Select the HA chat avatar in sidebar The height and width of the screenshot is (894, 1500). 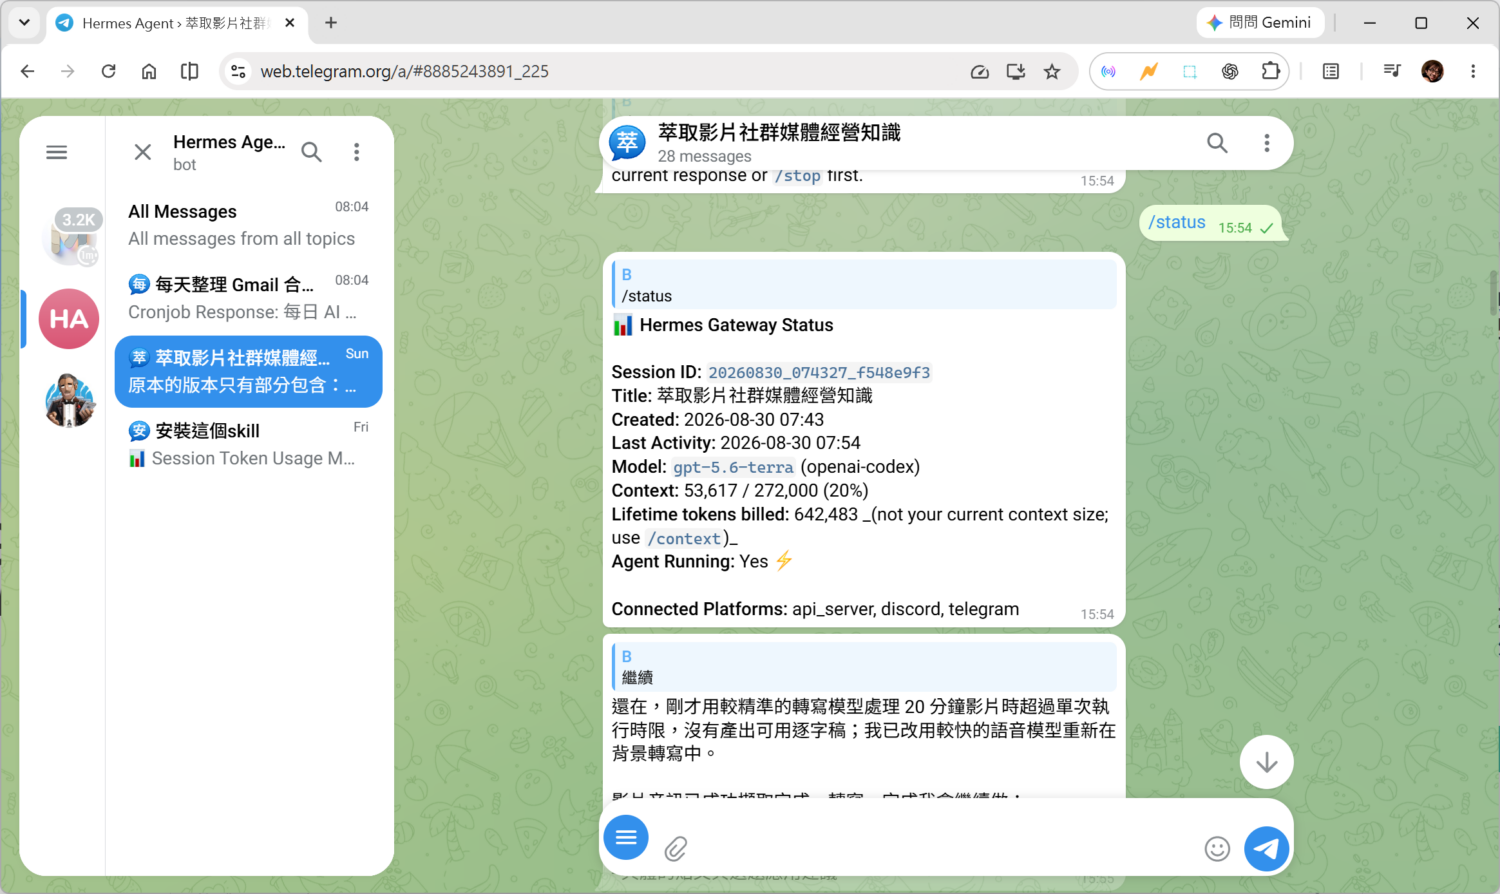pyautogui.click(x=69, y=319)
